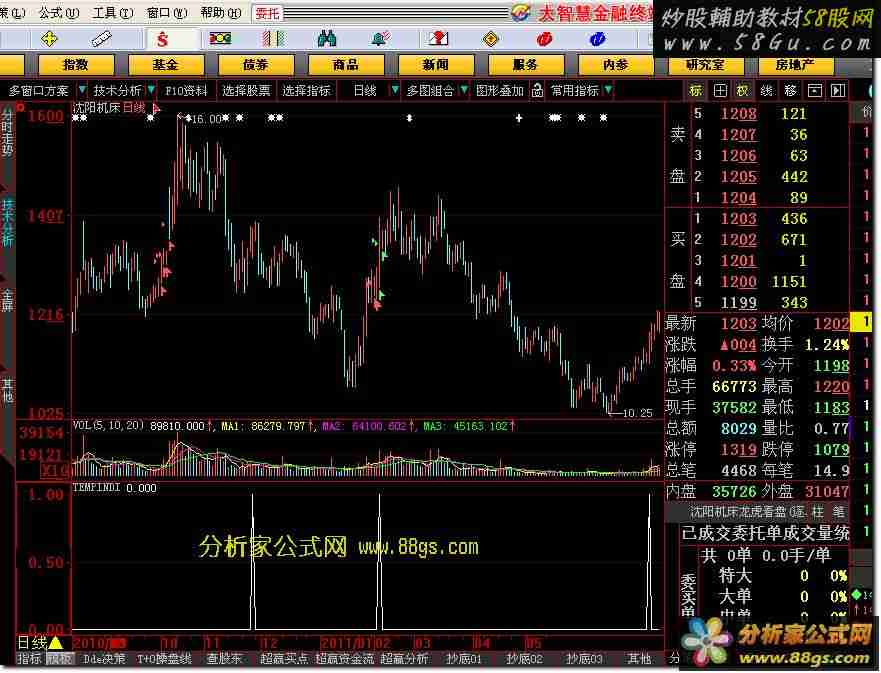Open the 公式 menu
This screenshot has height=673, width=881.
coord(58,12)
